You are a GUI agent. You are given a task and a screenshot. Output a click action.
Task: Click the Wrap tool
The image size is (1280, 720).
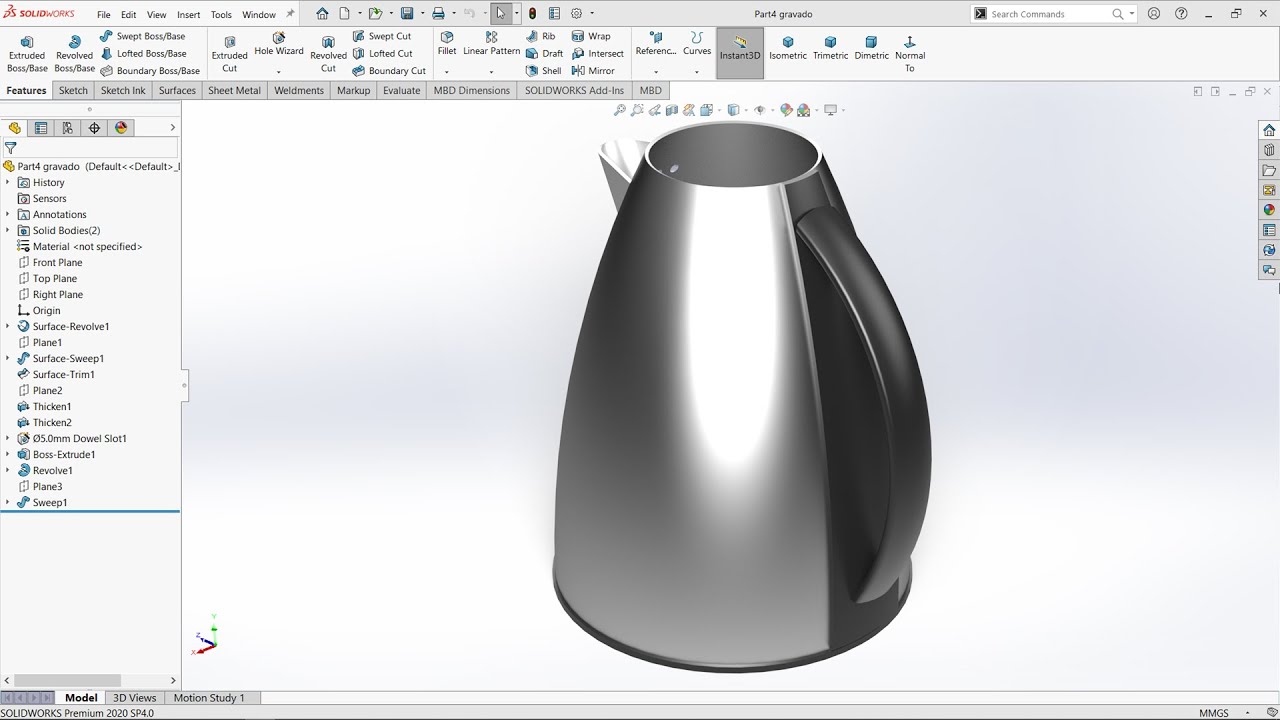(591, 36)
